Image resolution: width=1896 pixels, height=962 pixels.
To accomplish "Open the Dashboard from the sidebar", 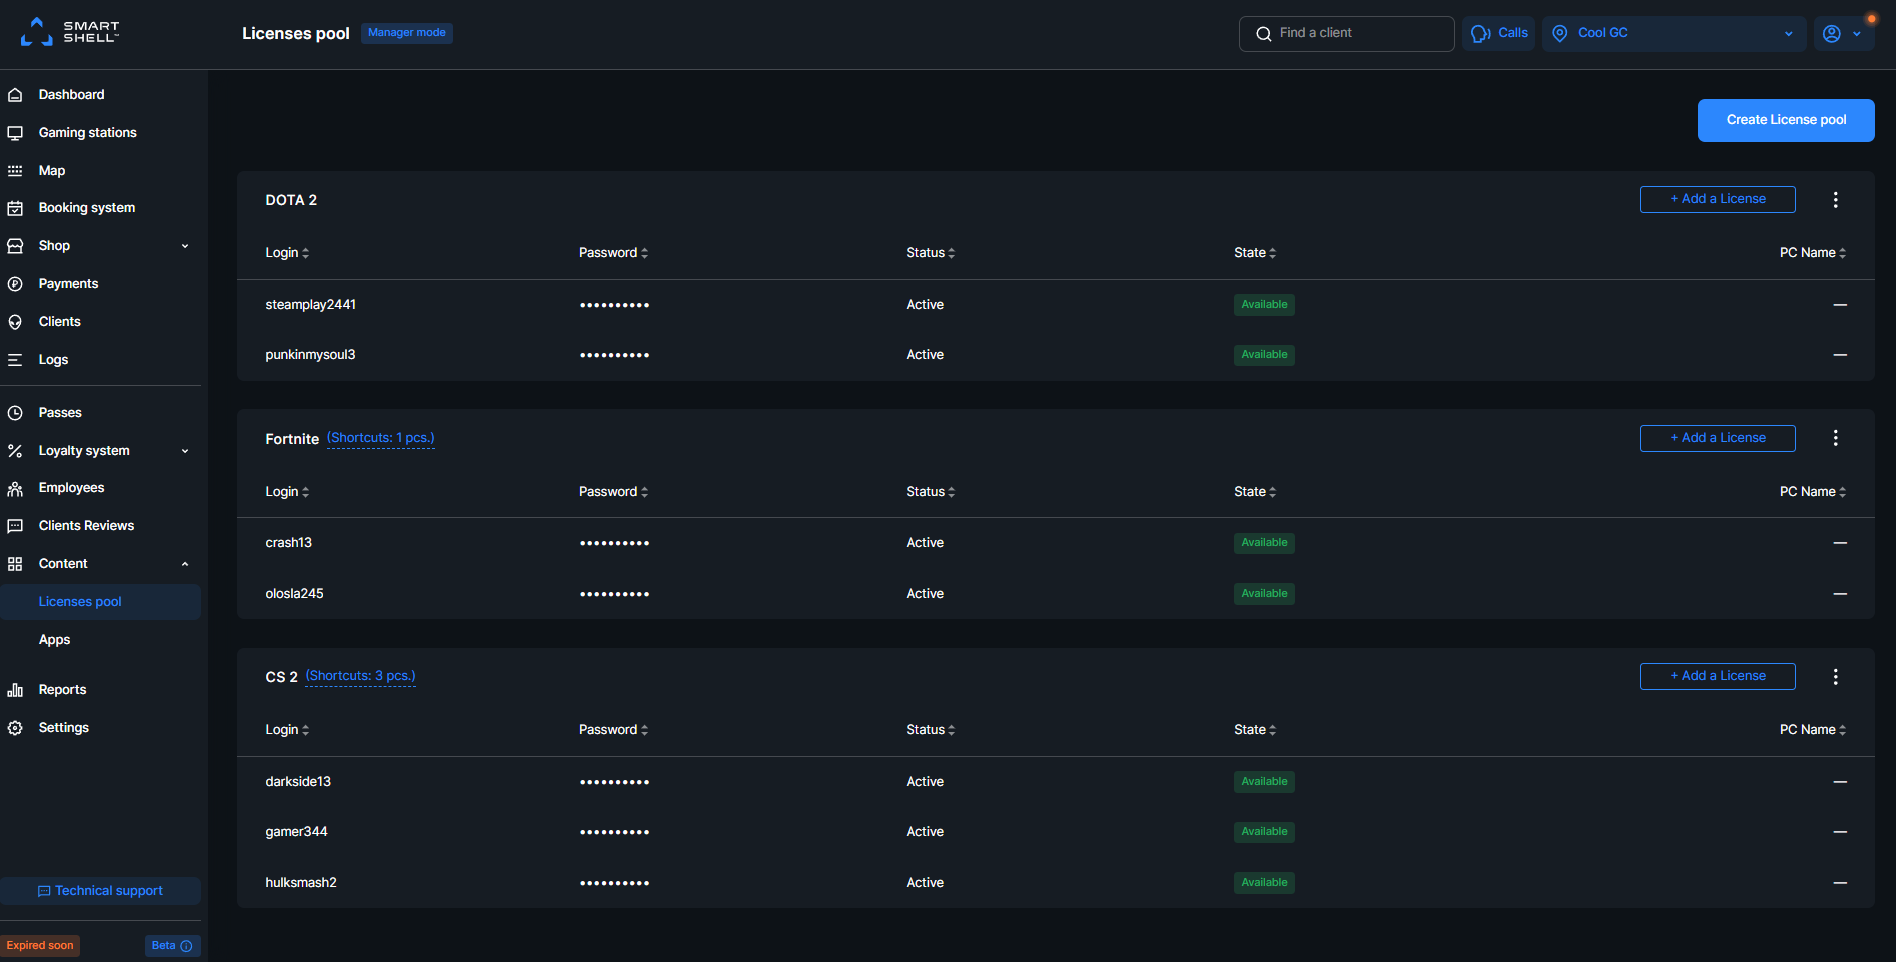I will tap(71, 94).
